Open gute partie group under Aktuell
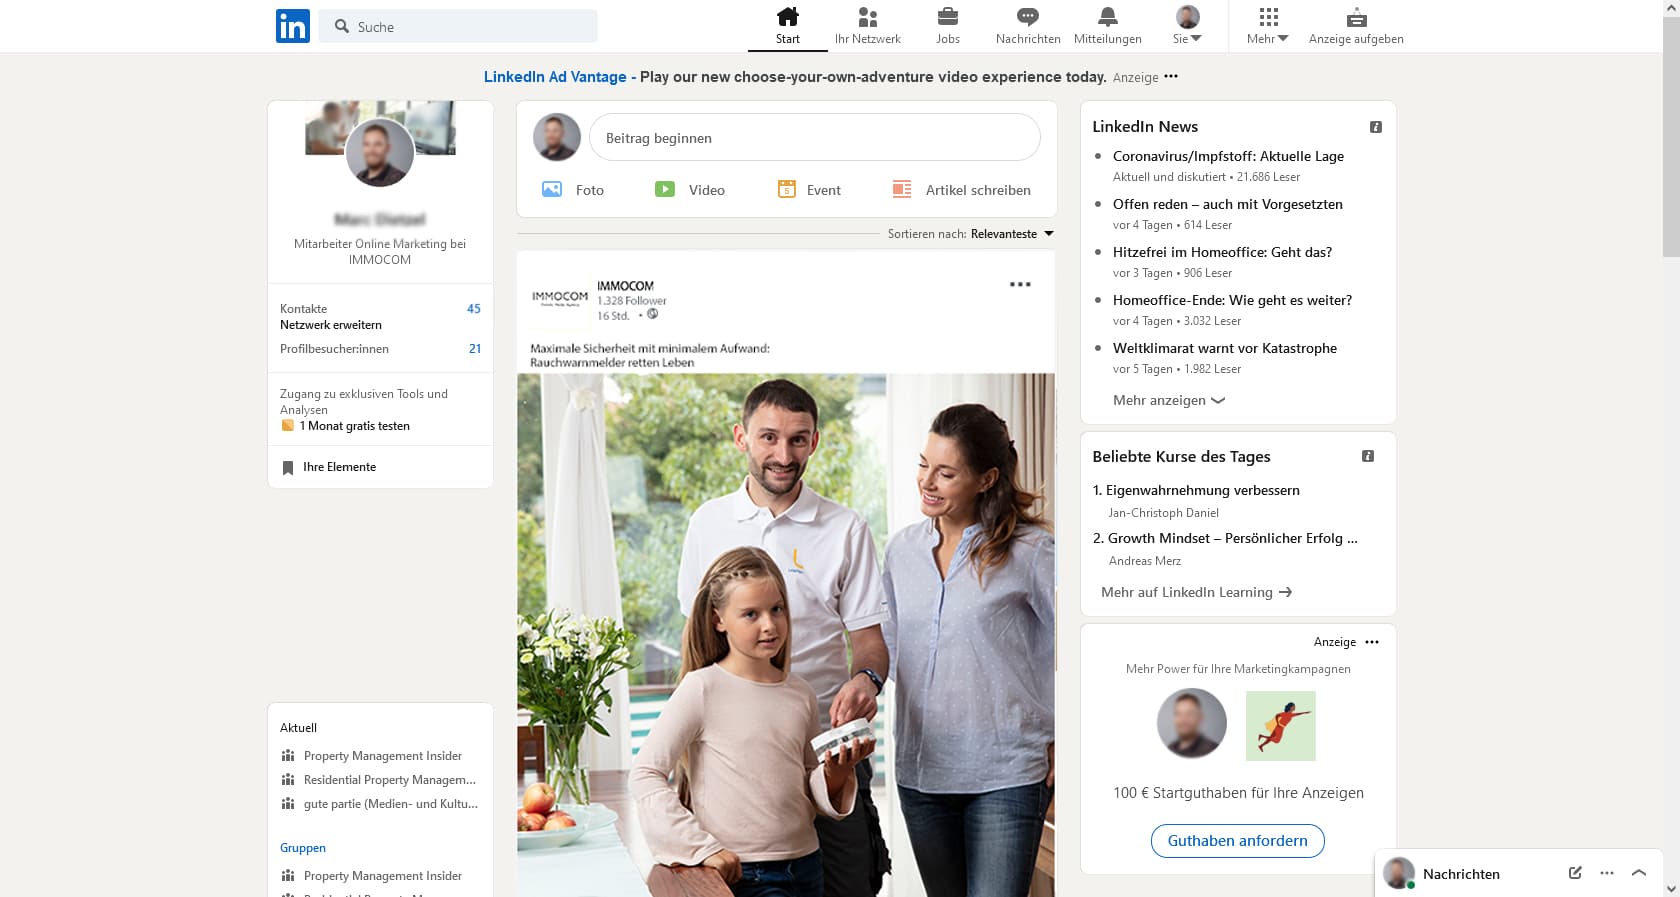 [380, 804]
